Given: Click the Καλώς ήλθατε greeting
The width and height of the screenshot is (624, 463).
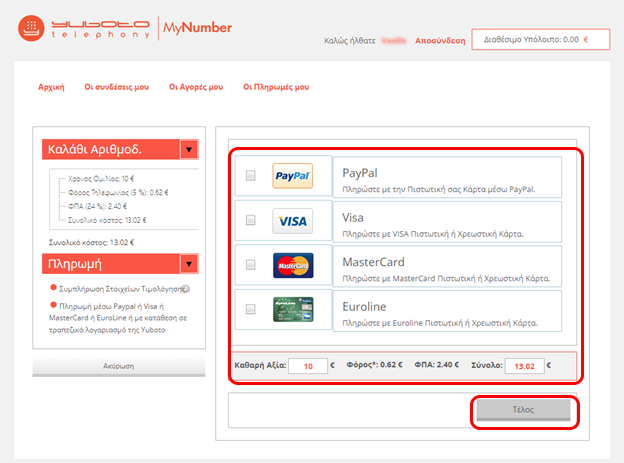Looking at the screenshot, I should click(350, 41).
